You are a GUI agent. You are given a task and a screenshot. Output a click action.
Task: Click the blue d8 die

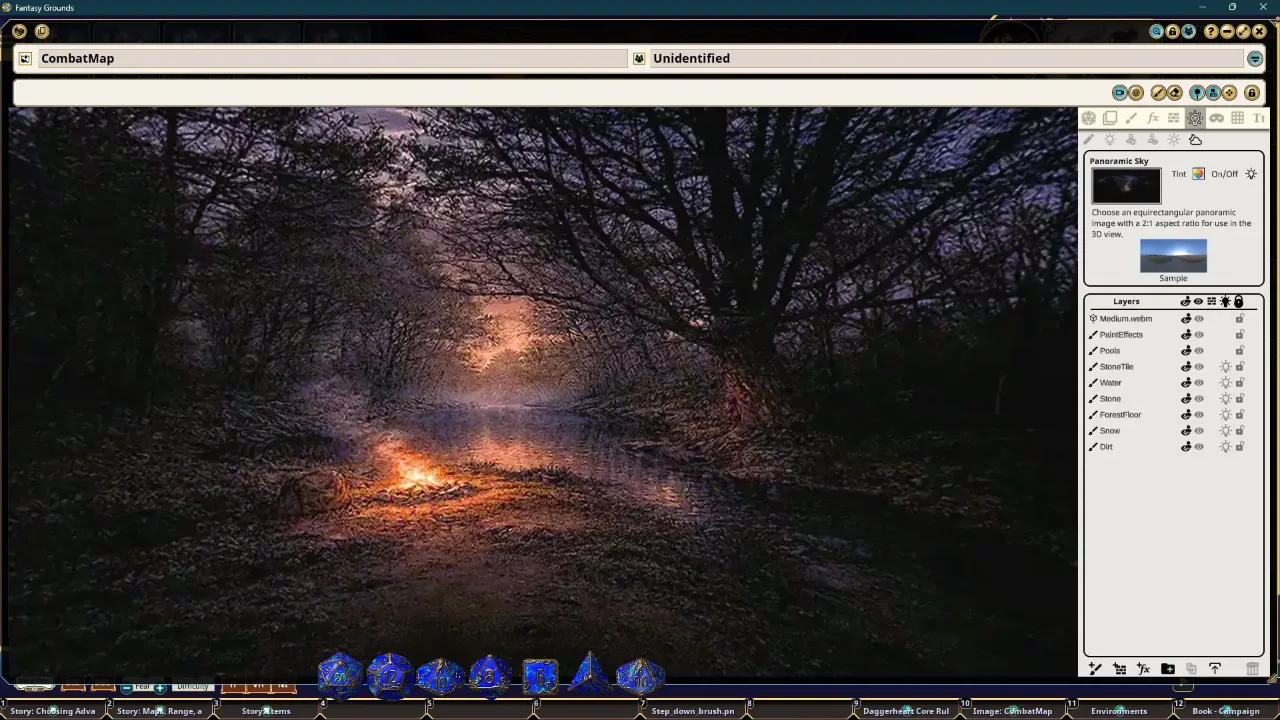coord(490,675)
